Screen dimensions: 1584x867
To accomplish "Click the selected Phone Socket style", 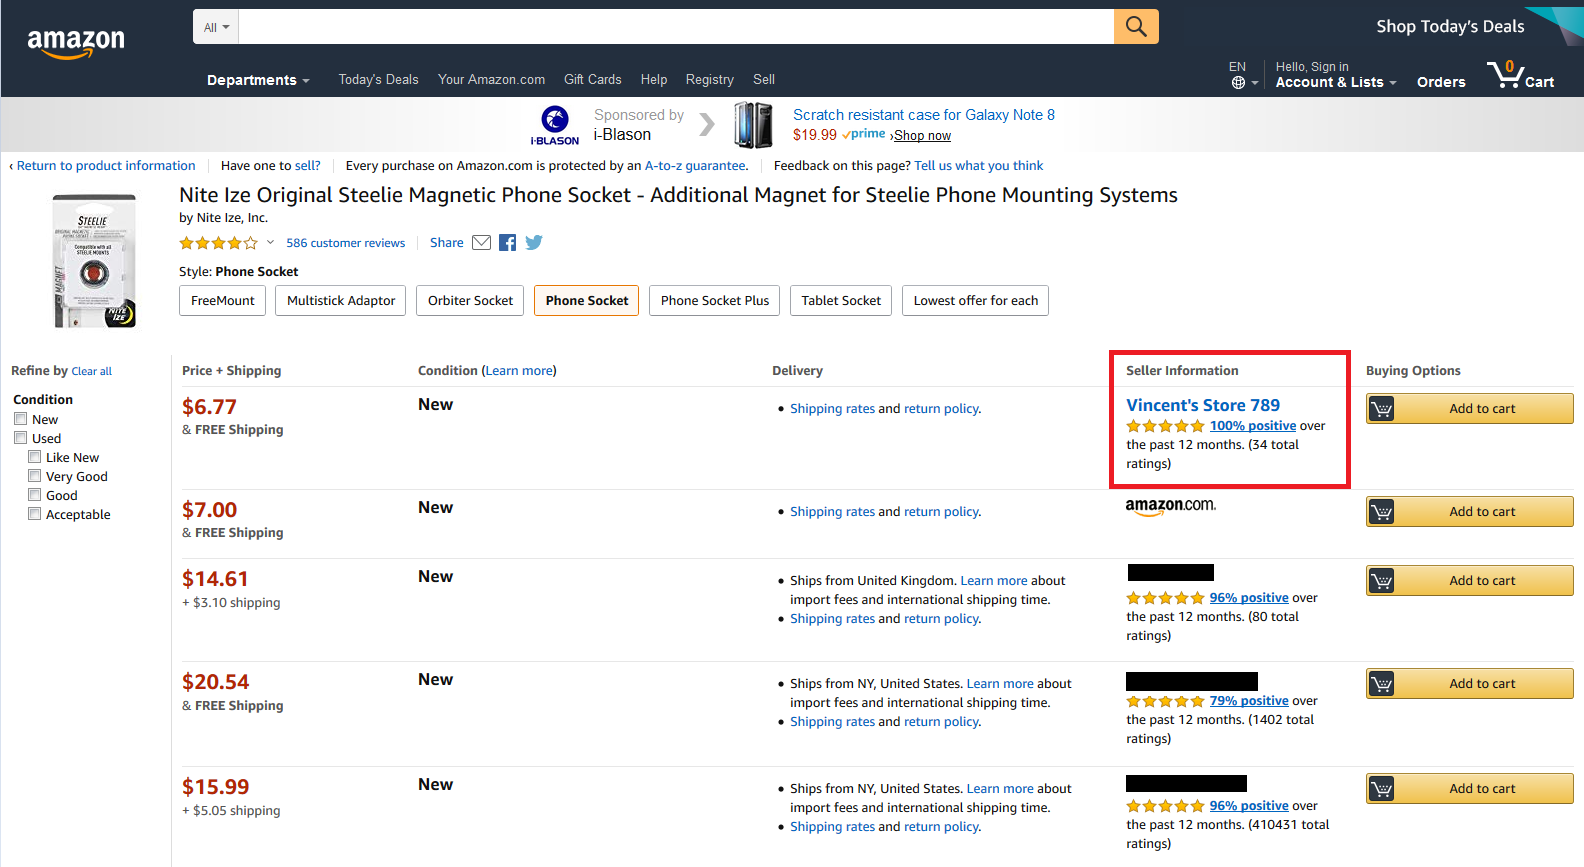I will tap(587, 301).
